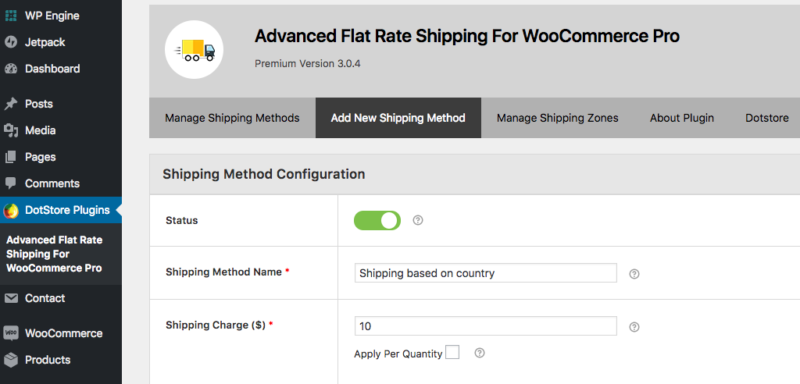Click help icon next to Shipping Method Name
This screenshot has width=800, height=384.
[x=634, y=274]
